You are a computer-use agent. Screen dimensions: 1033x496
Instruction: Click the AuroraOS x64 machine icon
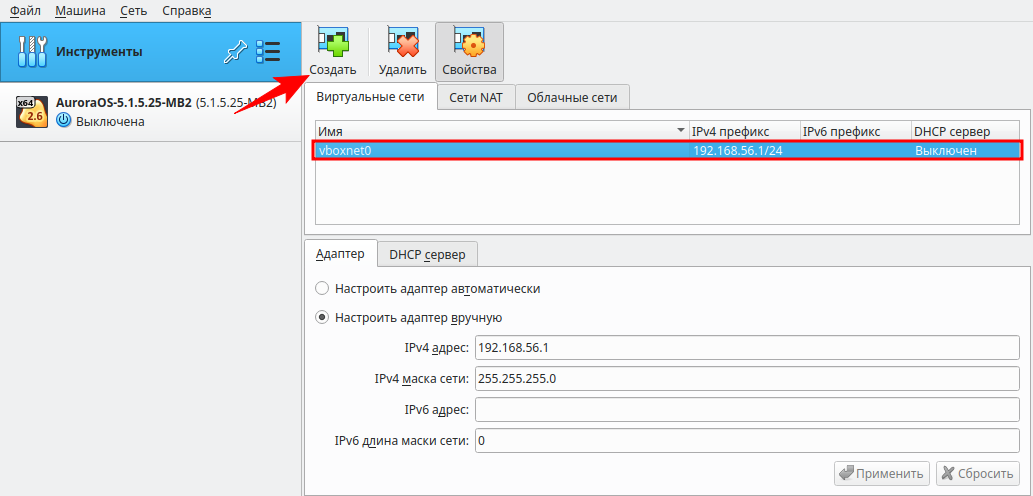32,112
